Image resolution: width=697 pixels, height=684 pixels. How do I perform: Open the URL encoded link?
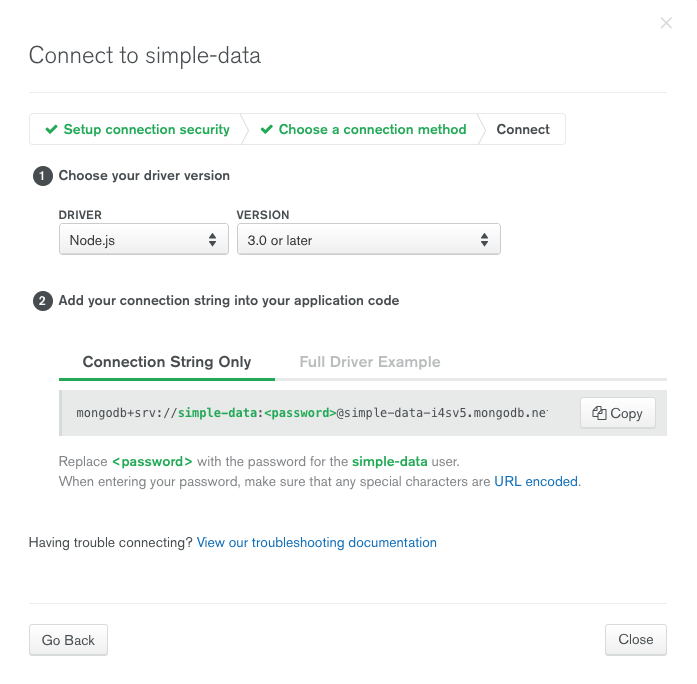pyautogui.click(x=536, y=481)
